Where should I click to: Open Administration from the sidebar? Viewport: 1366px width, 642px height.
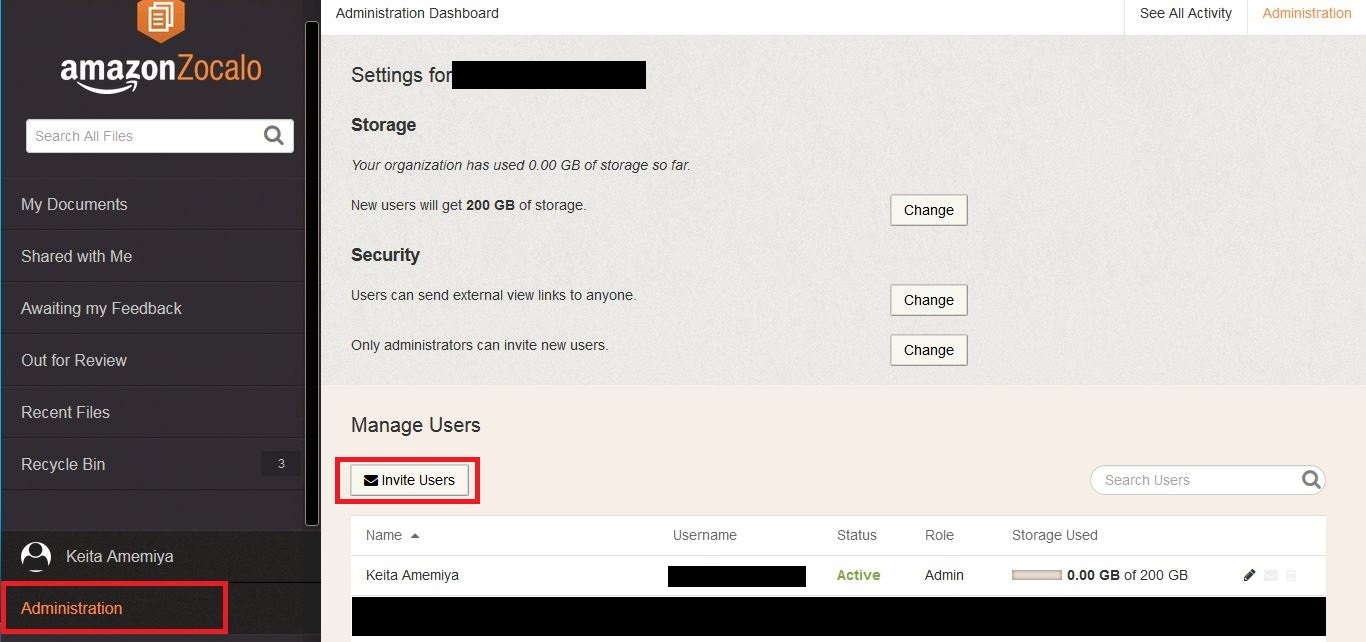[72, 608]
